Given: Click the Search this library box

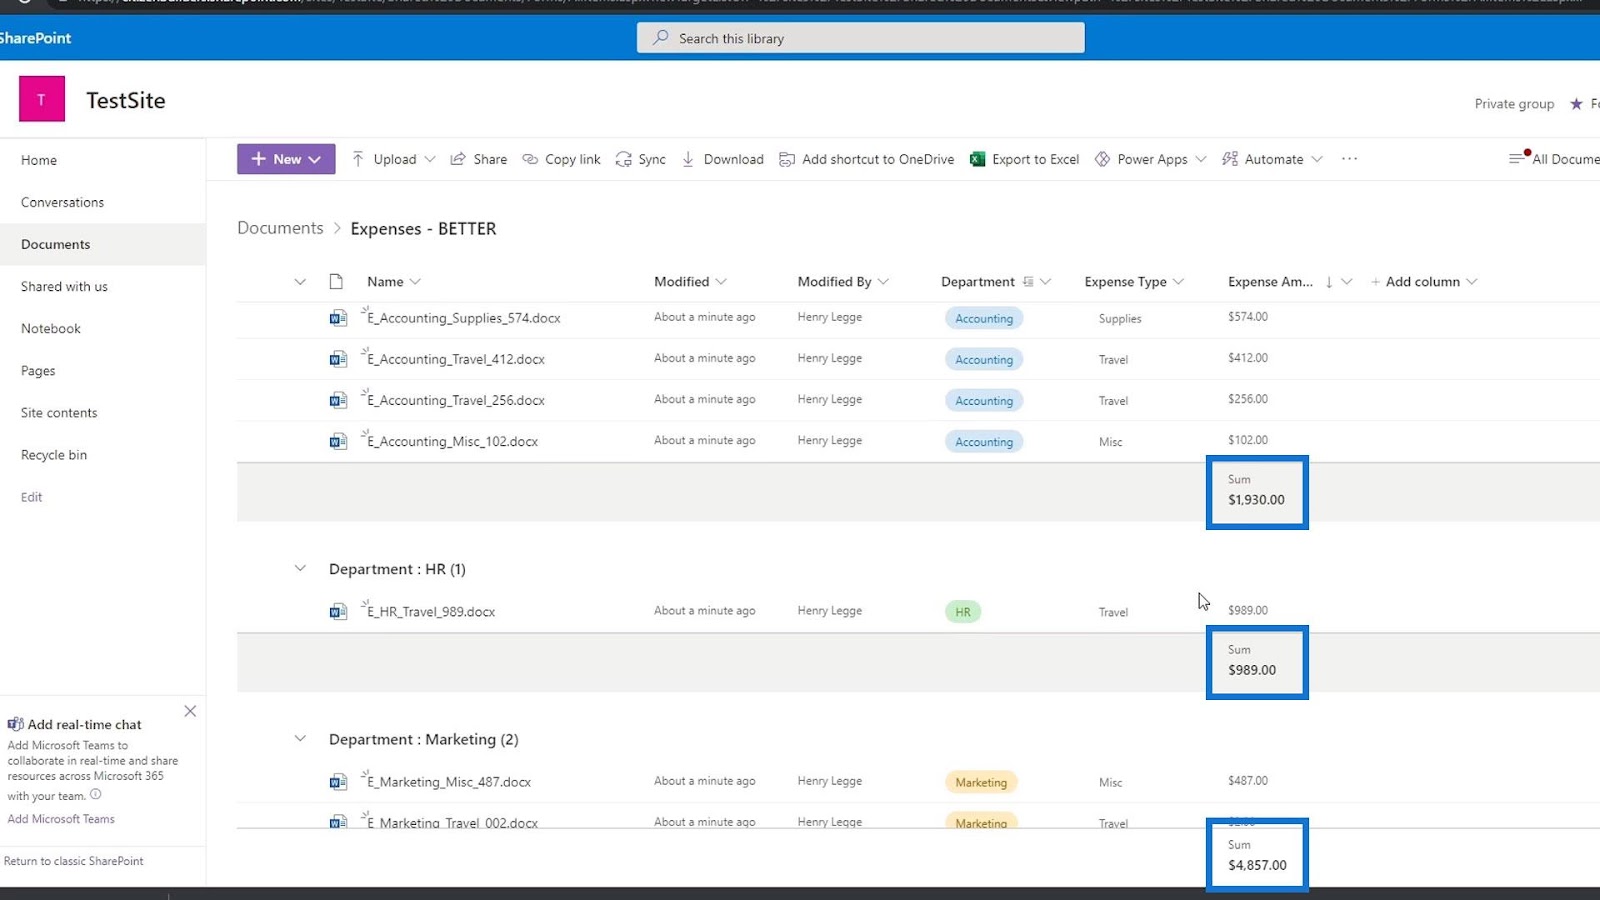Looking at the screenshot, I should point(861,38).
